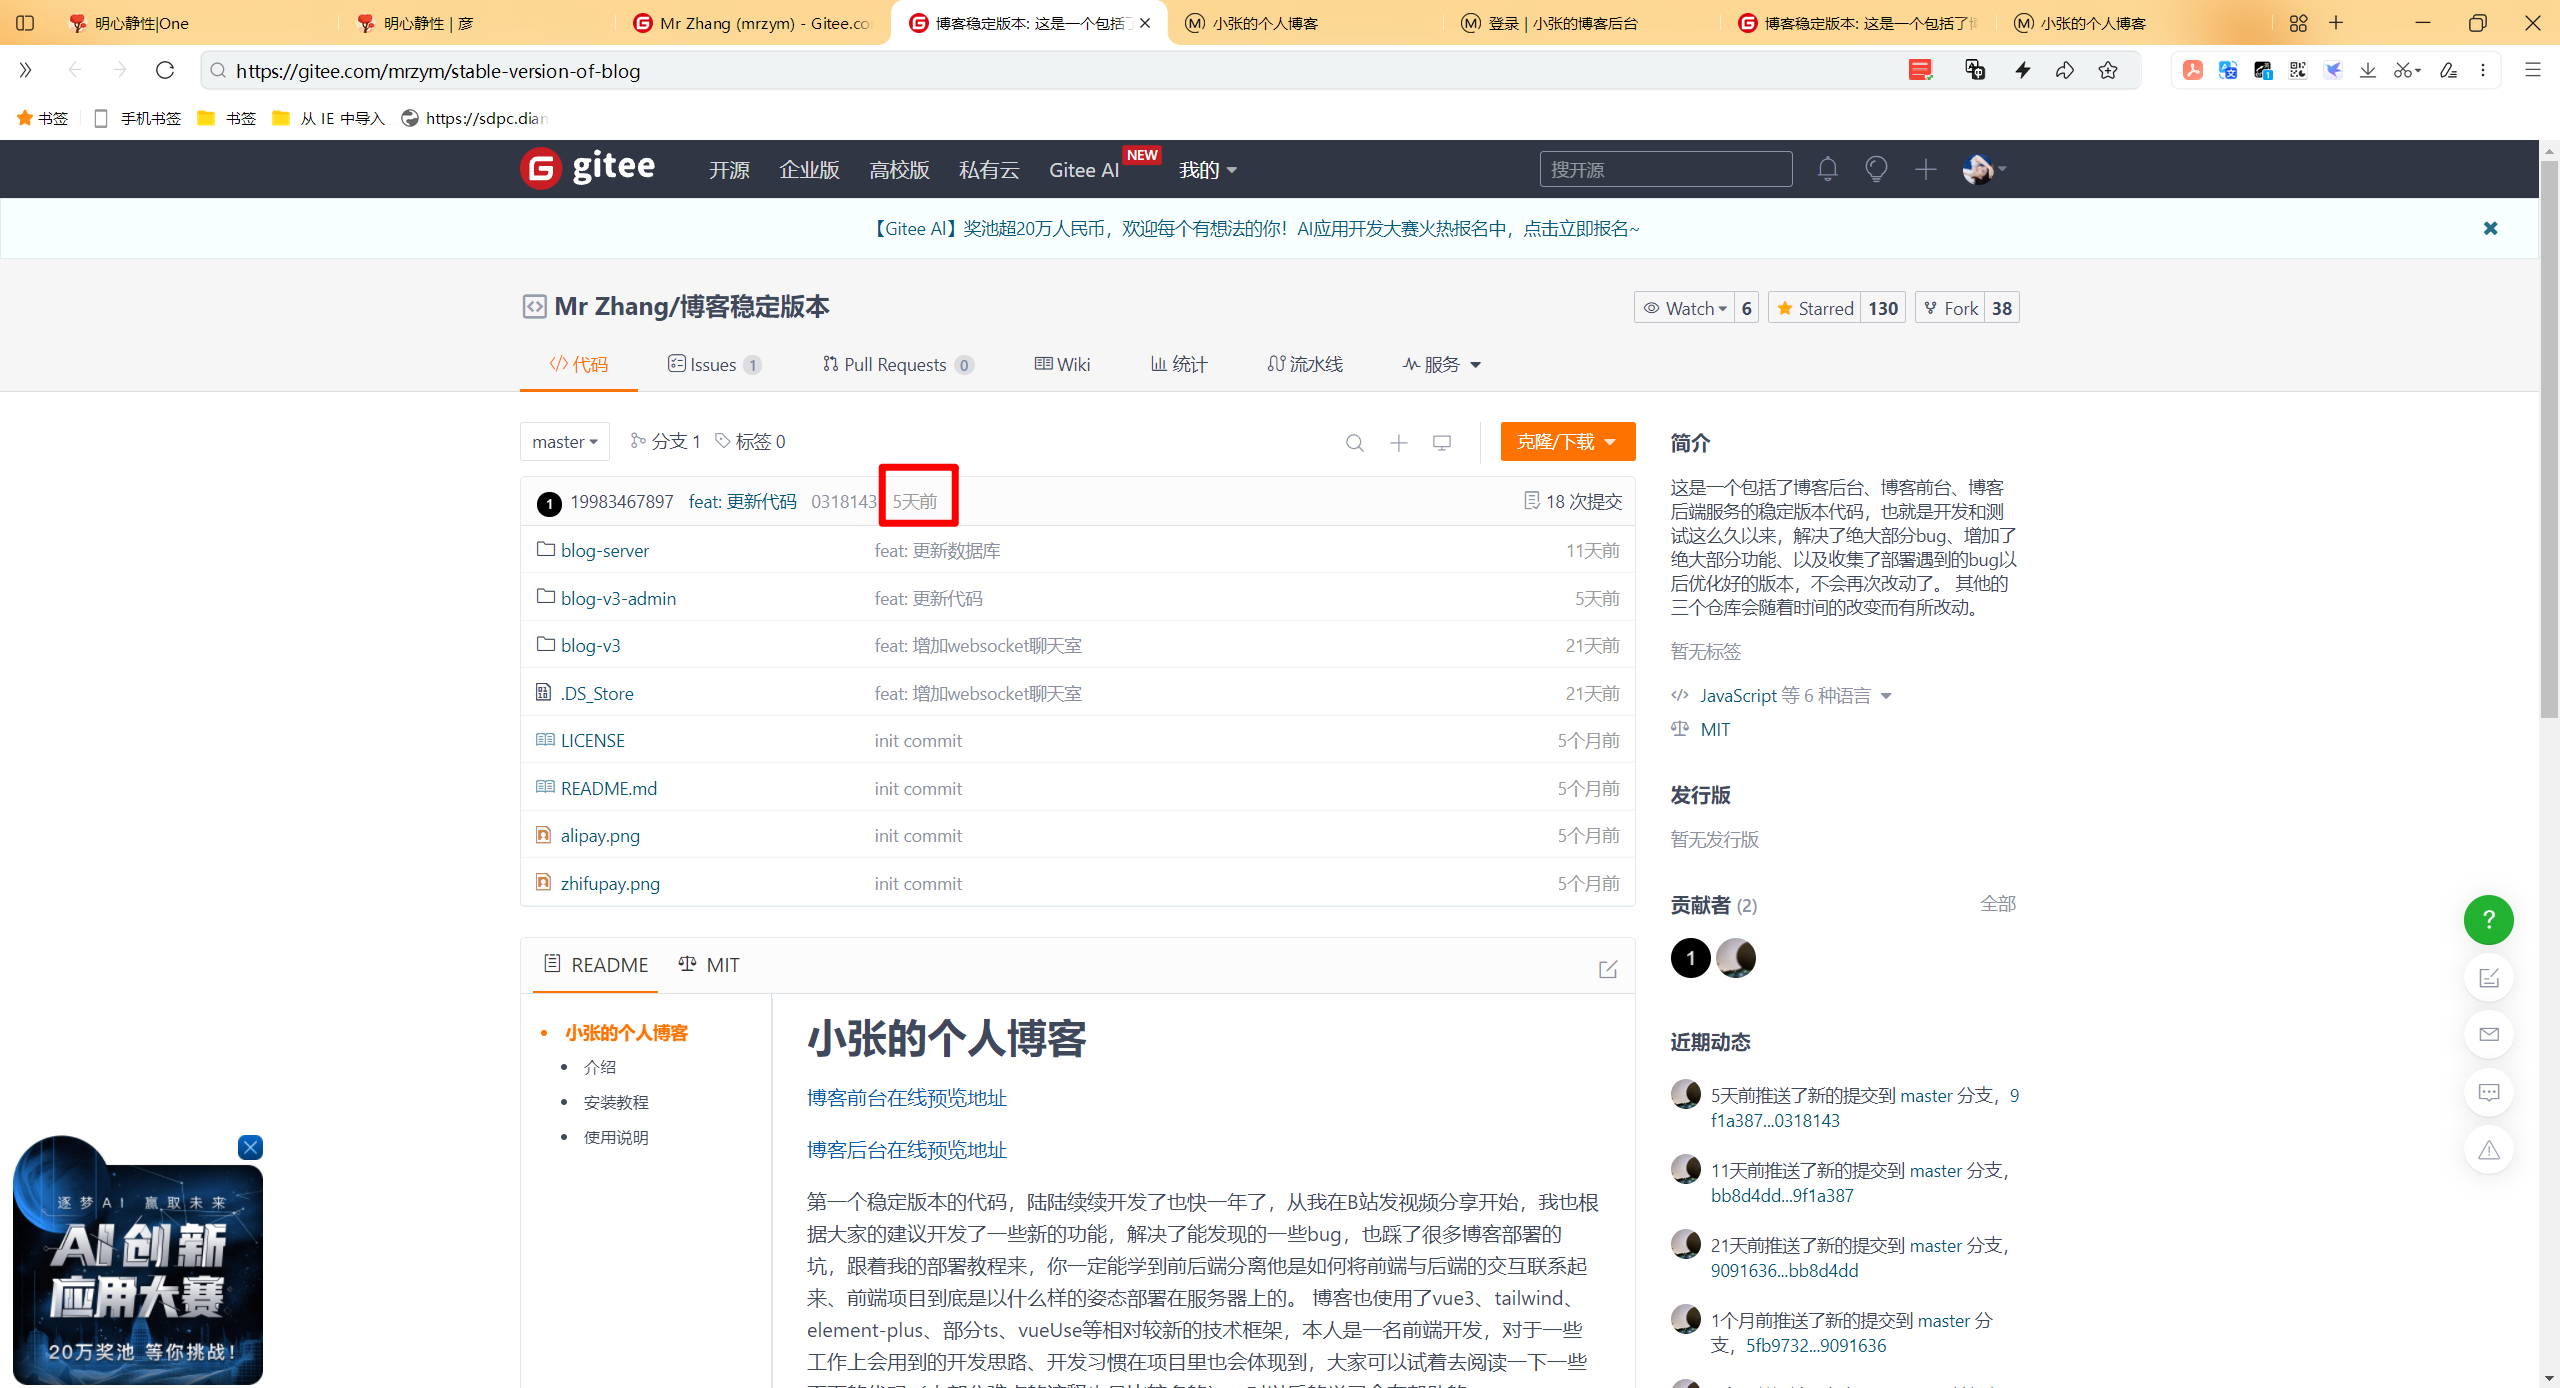Screen dimensions: 2560x1388
Task: Click the floating edit feedback icon
Action: click(2488, 977)
